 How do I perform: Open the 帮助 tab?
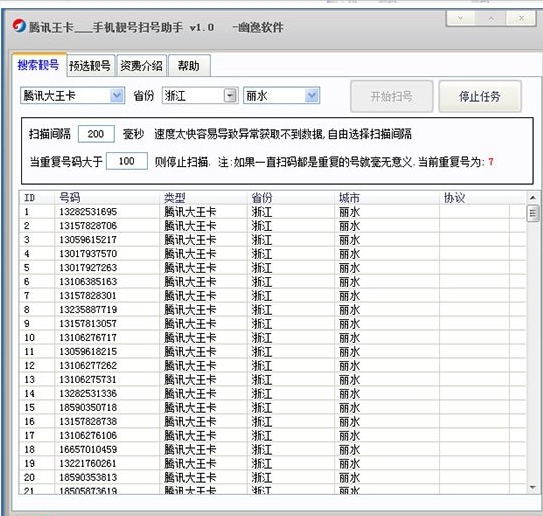189,65
